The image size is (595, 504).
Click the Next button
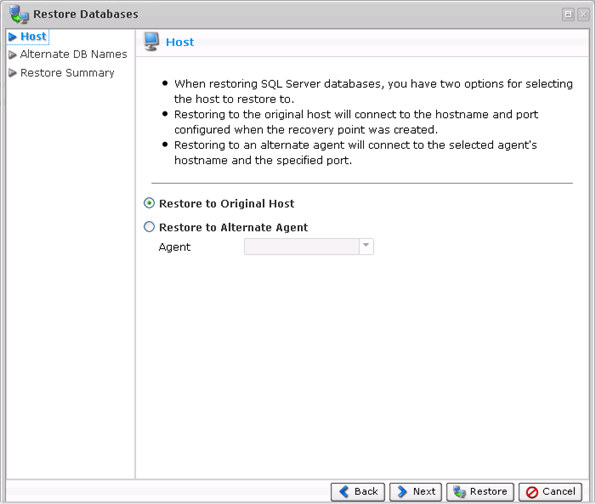coord(416,492)
